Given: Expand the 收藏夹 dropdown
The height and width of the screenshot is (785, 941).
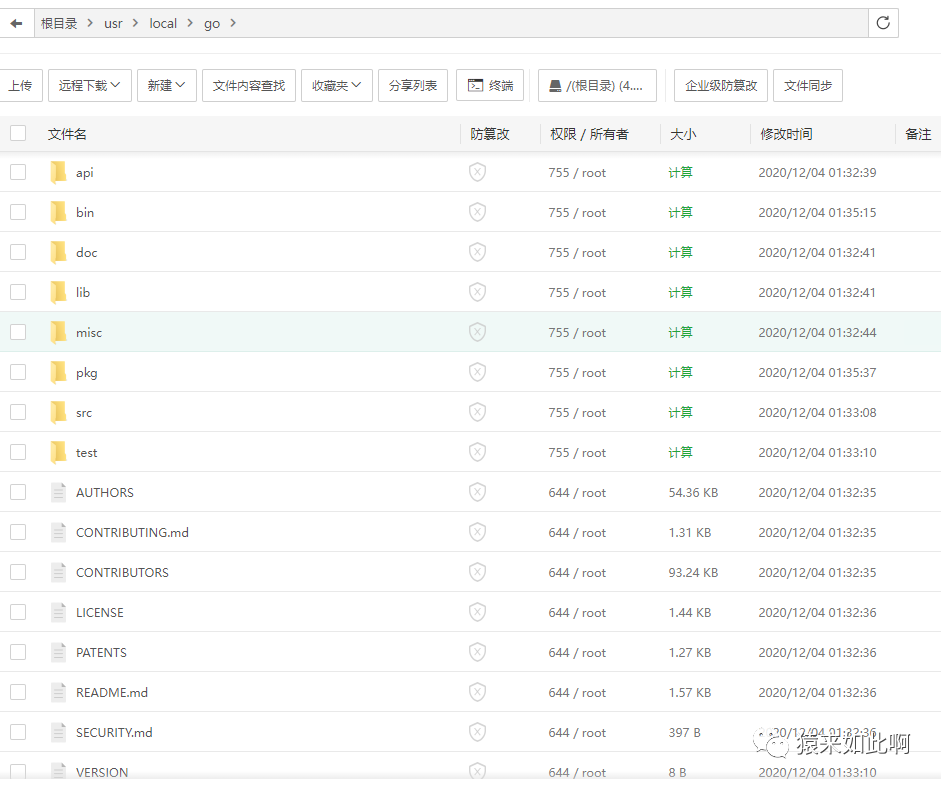Looking at the screenshot, I should point(337,85).
